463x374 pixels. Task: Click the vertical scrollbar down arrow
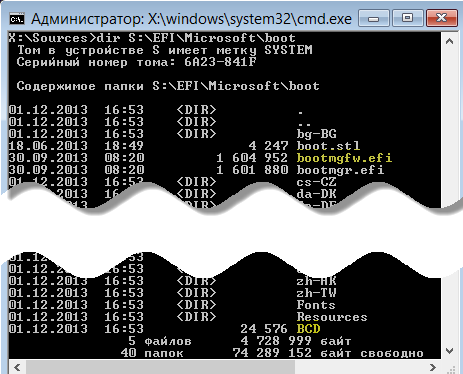point(449,351)
